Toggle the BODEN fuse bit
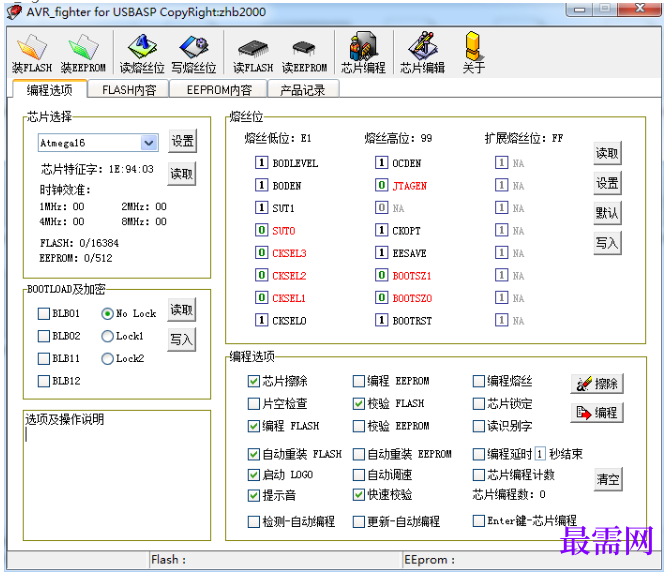The height and width of the screenshot is (572, 672). coord(261,186)
